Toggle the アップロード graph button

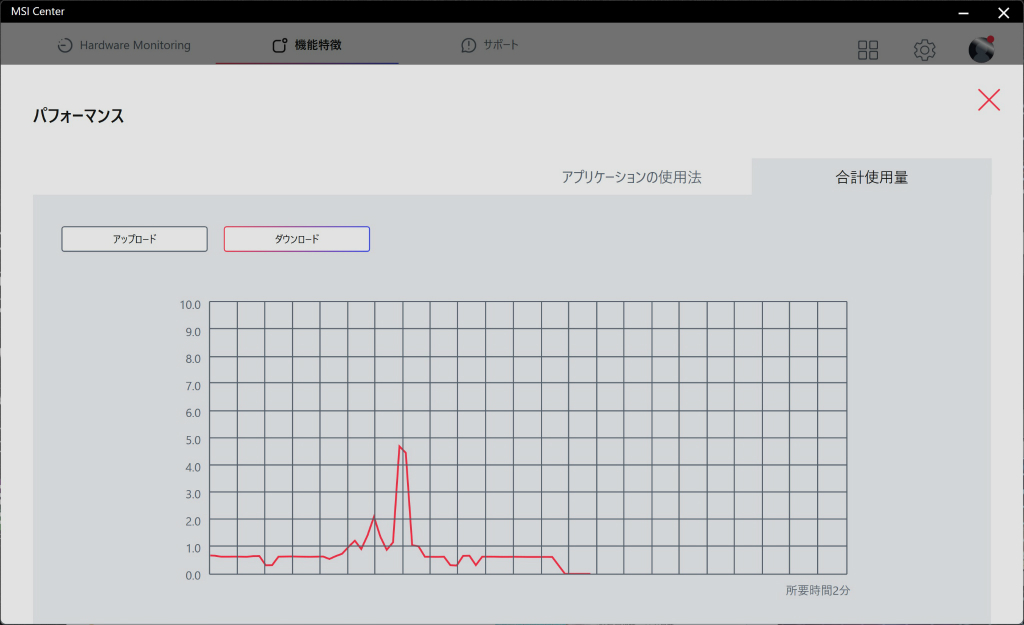[135, 239]
